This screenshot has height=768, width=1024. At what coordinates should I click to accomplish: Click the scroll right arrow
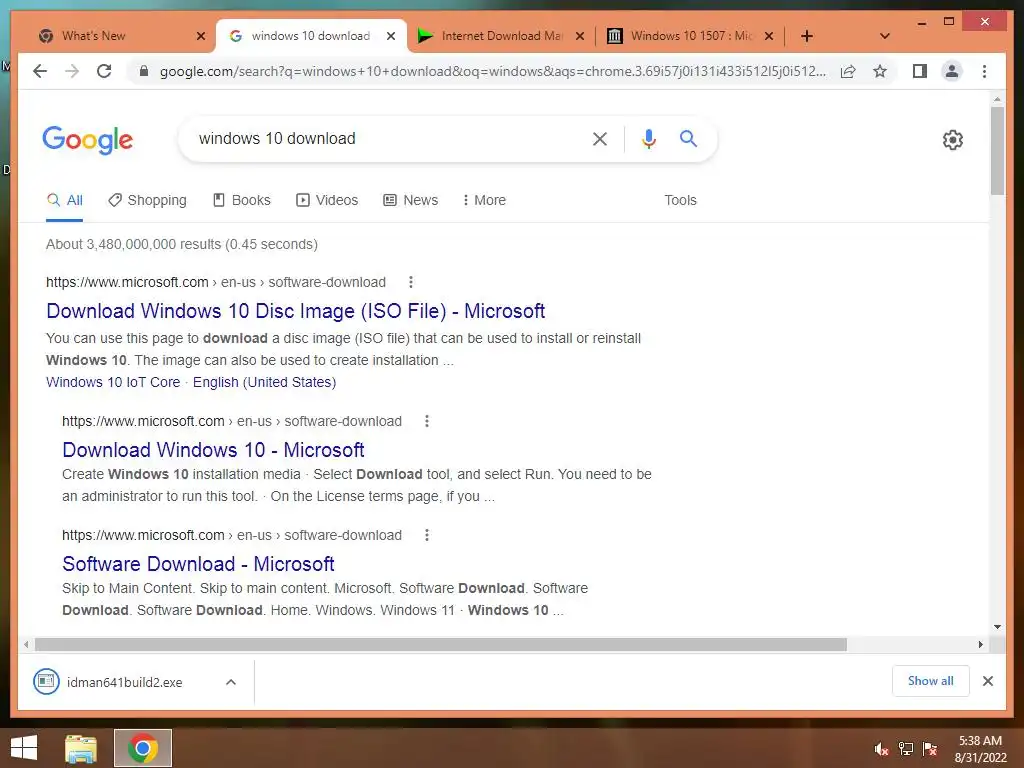pyautogui.click(x=980, y=645)
